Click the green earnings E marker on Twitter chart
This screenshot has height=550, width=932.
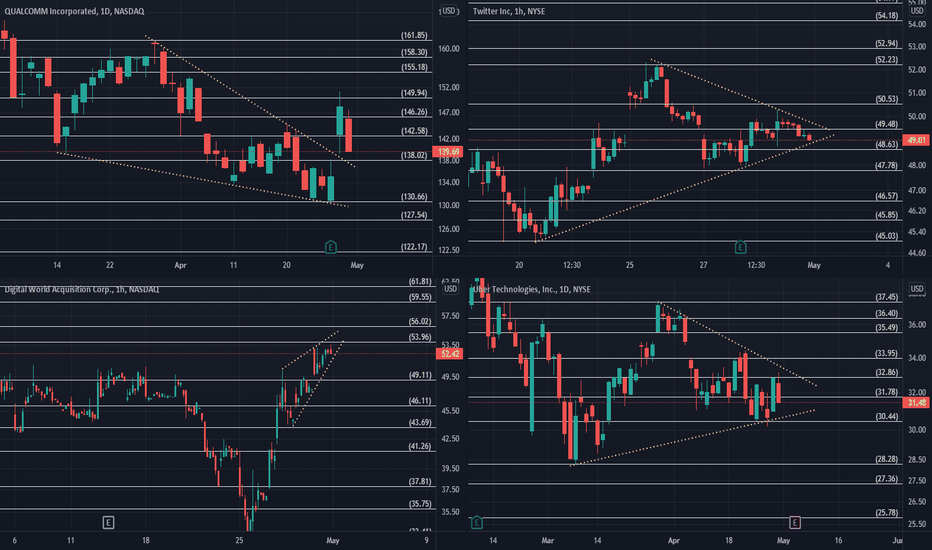tap(740, 247)
